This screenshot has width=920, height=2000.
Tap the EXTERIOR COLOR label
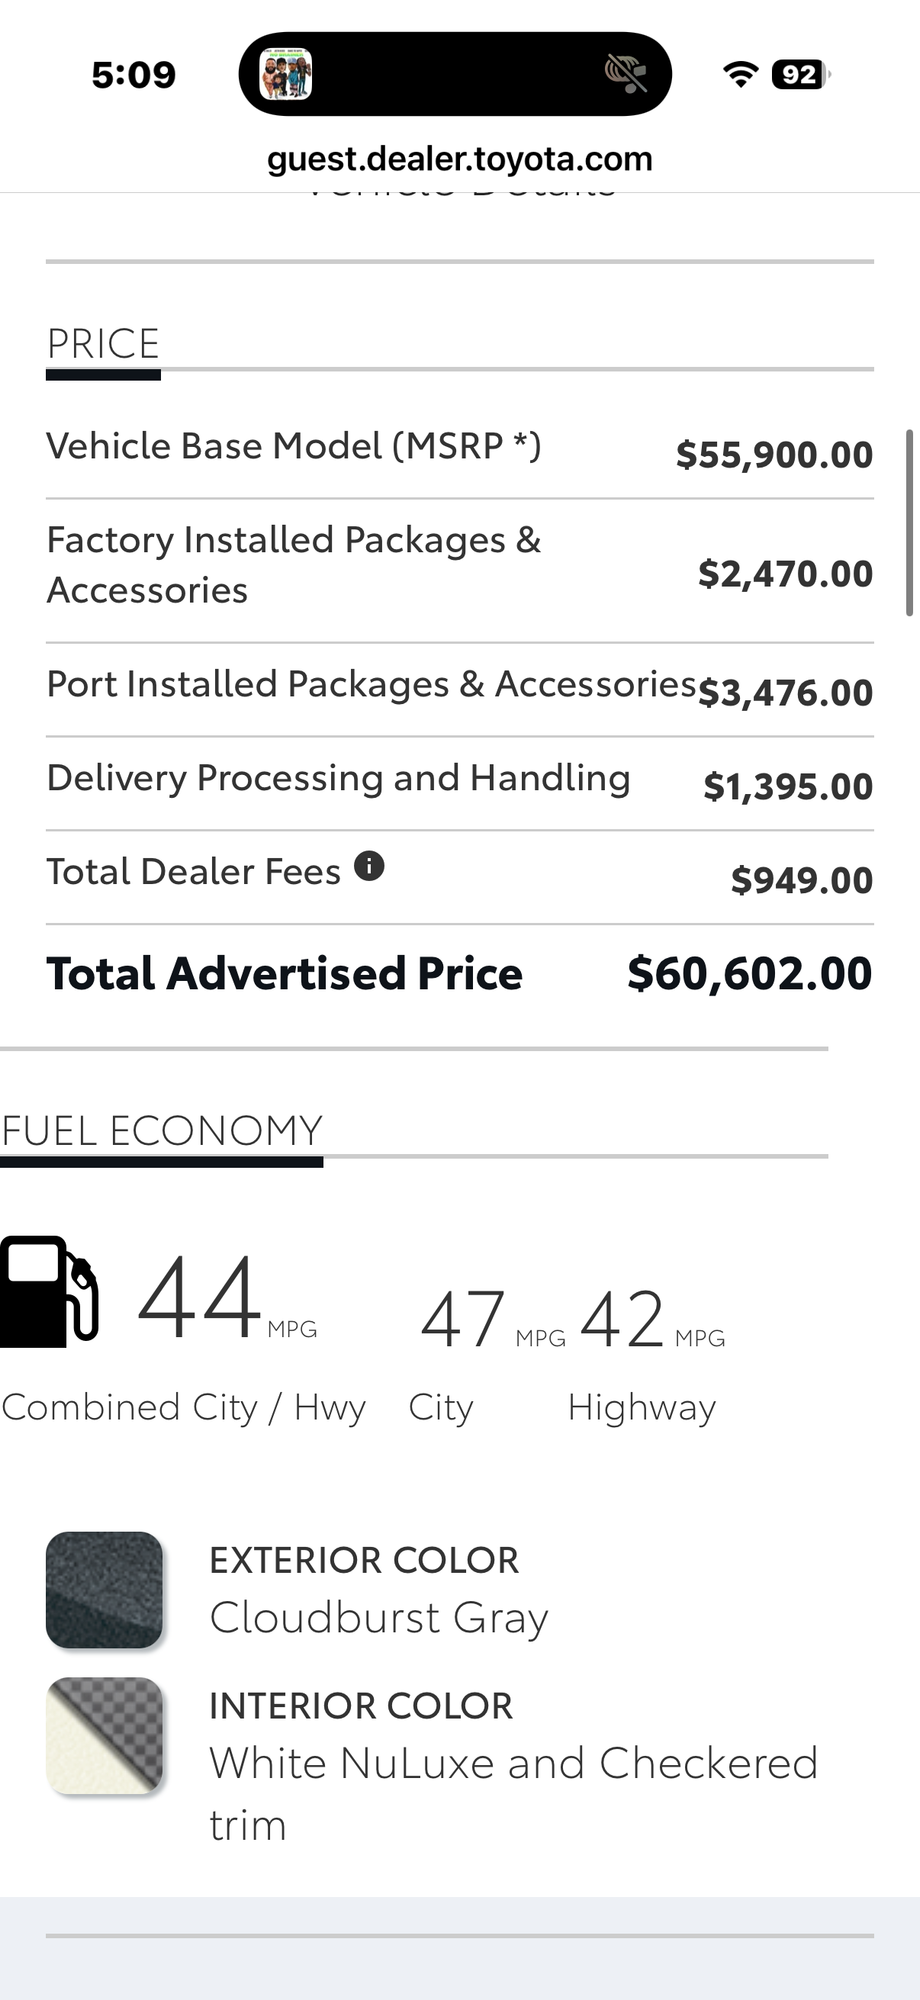(x=364, y=1560)
